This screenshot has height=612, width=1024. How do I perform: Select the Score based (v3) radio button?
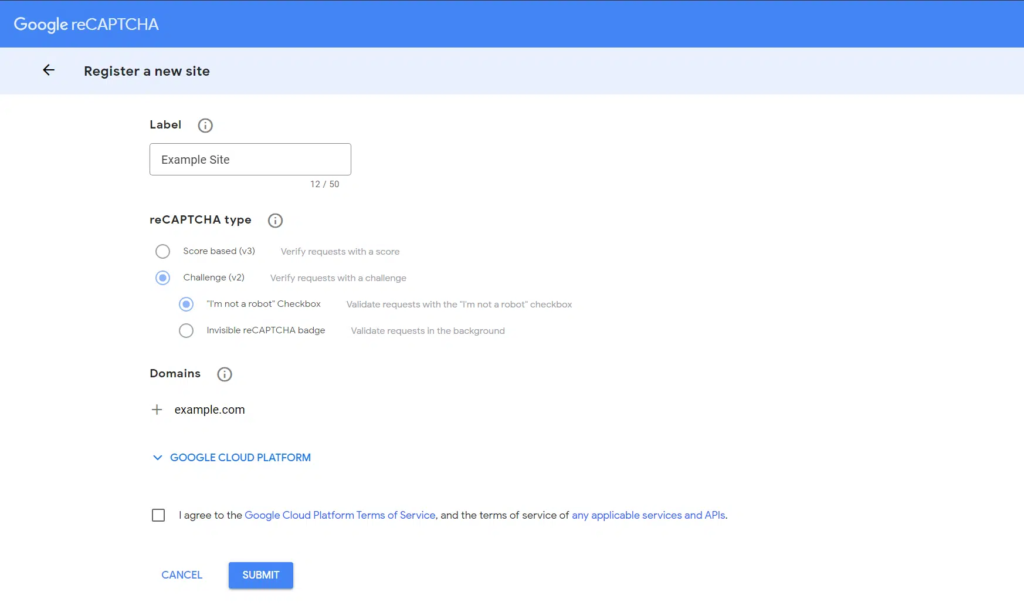coord(162,251)
